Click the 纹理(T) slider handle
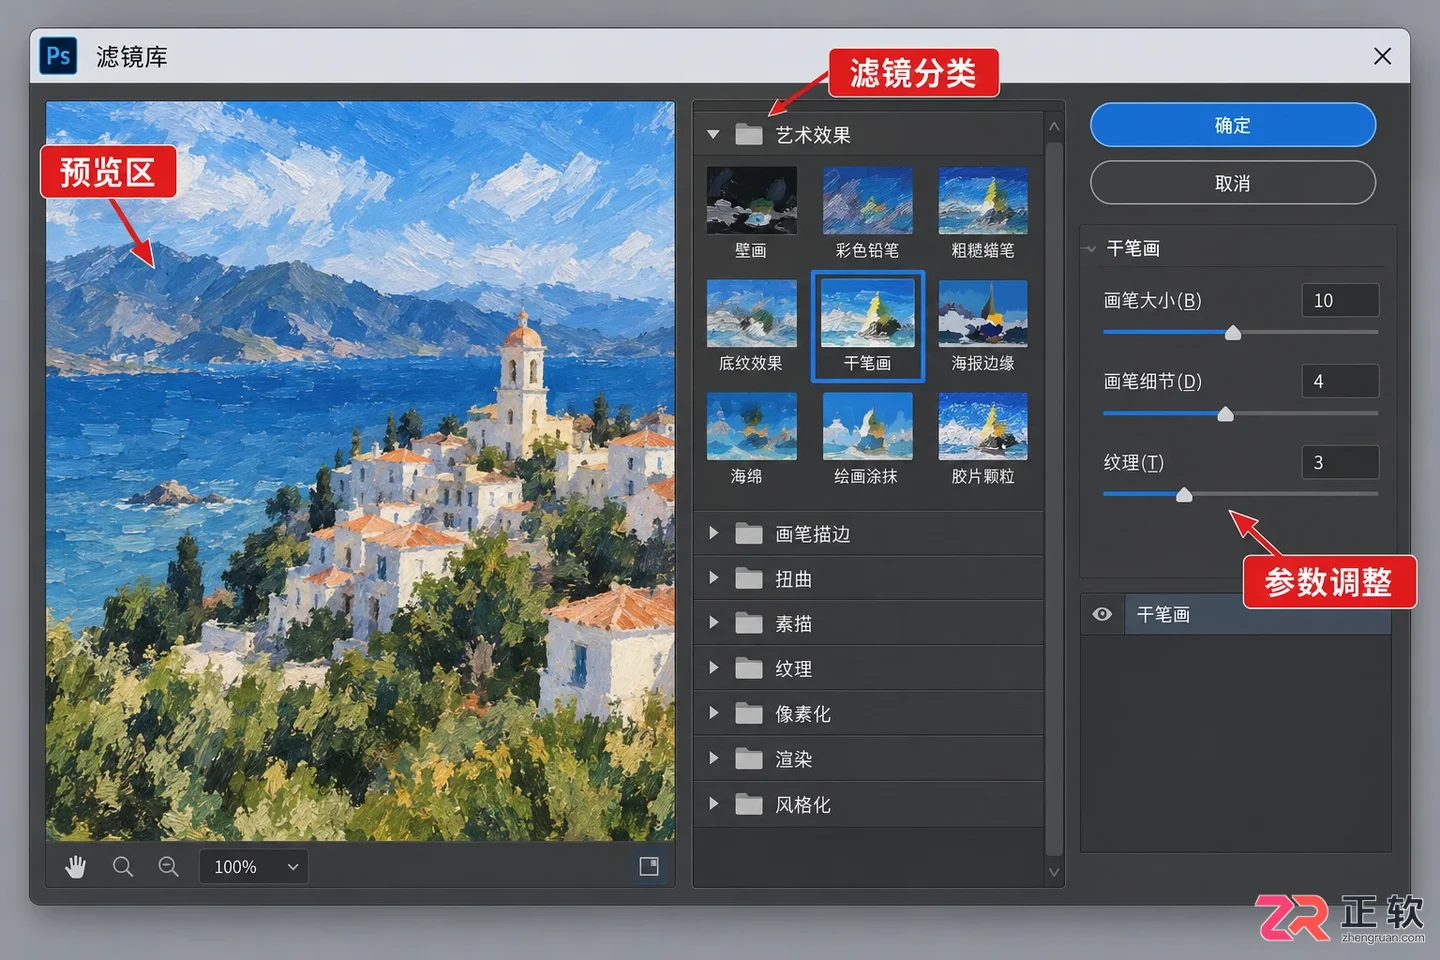This screenshot has width=1440, height=960. 1184,495
